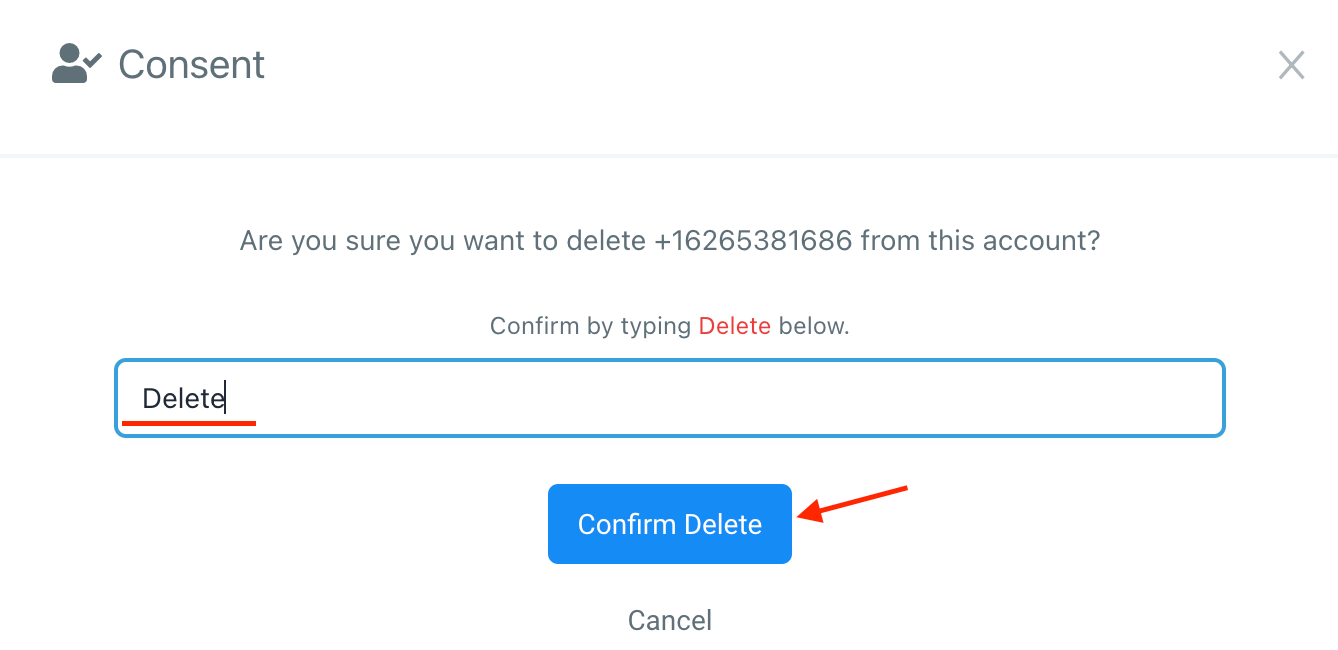Click the divider line under the header
This screenshot has height=650, width=1338.
pyautogui.click(x=669, y=156)
